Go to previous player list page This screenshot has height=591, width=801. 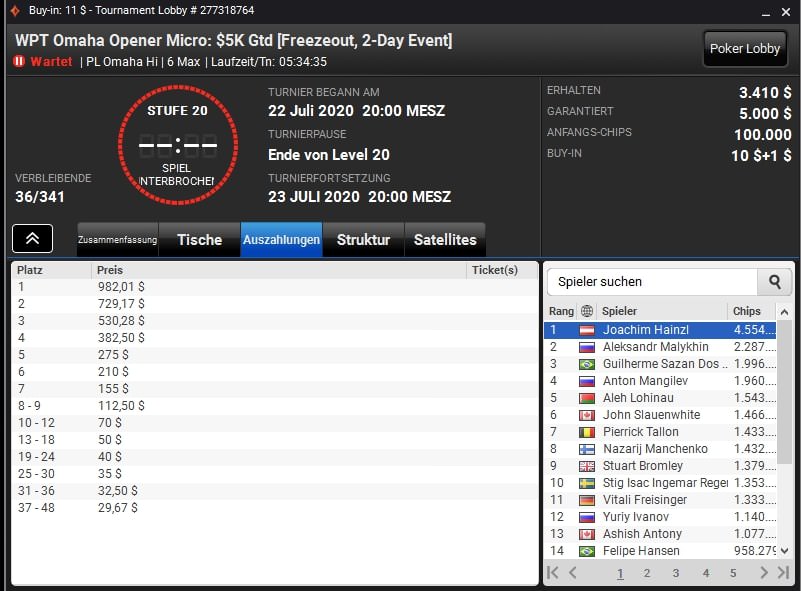coord(573,573)
